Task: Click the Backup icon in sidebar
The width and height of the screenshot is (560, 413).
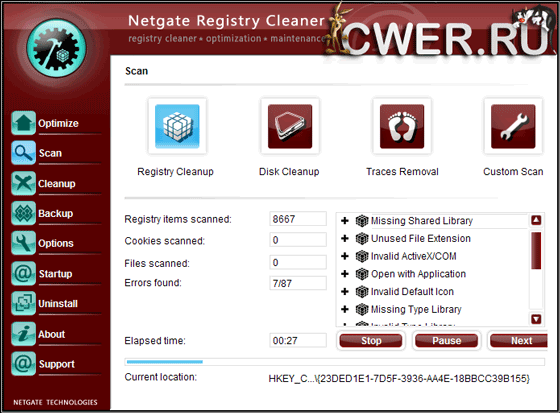Action: click(x=23, y=213)
